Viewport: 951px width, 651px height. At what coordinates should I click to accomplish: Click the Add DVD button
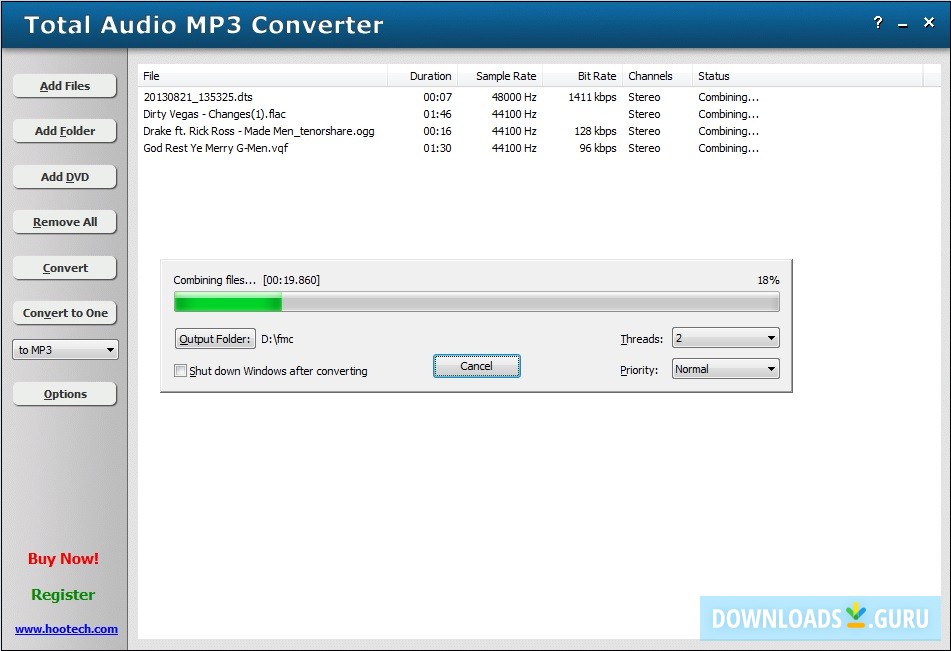65,177
